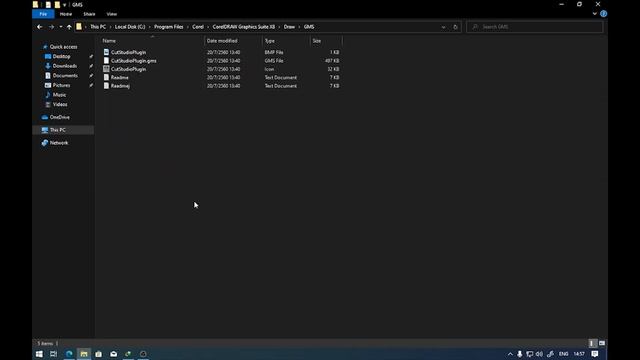Click the microphone tray icon
The width and height of the screenshot is (640, 360).
520,354
